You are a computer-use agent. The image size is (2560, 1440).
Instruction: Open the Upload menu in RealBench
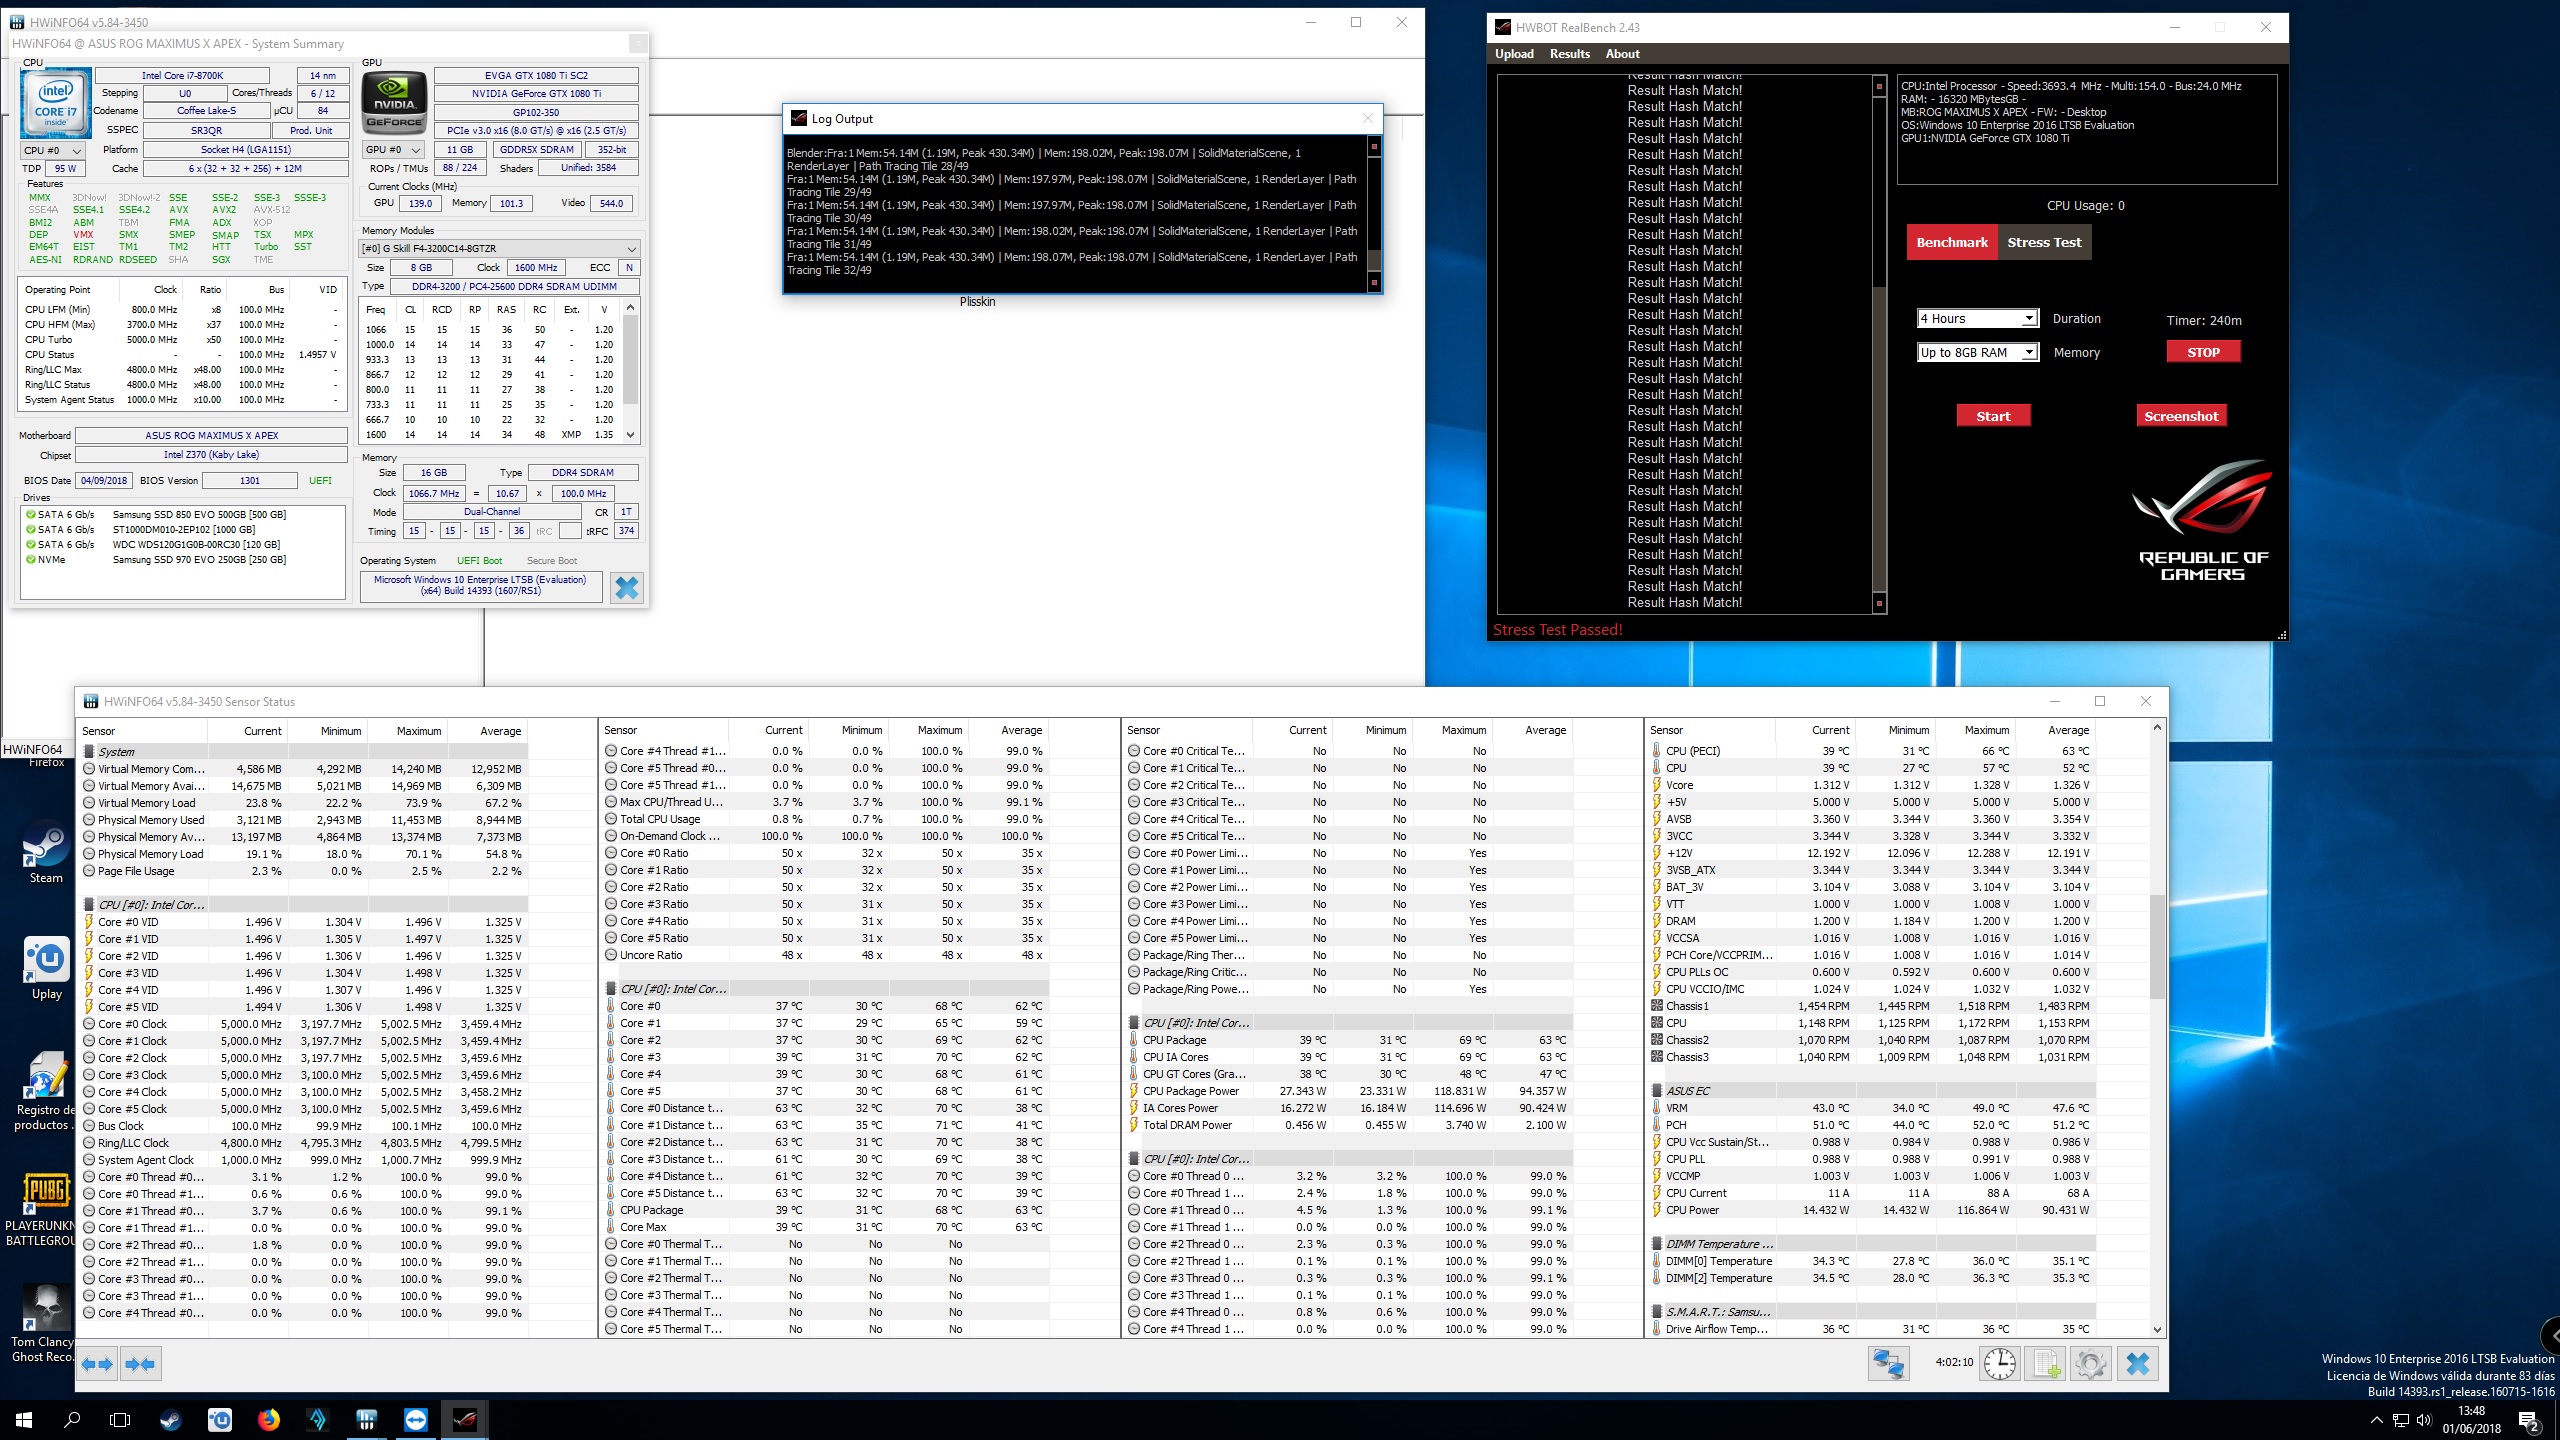(1514, 54)
